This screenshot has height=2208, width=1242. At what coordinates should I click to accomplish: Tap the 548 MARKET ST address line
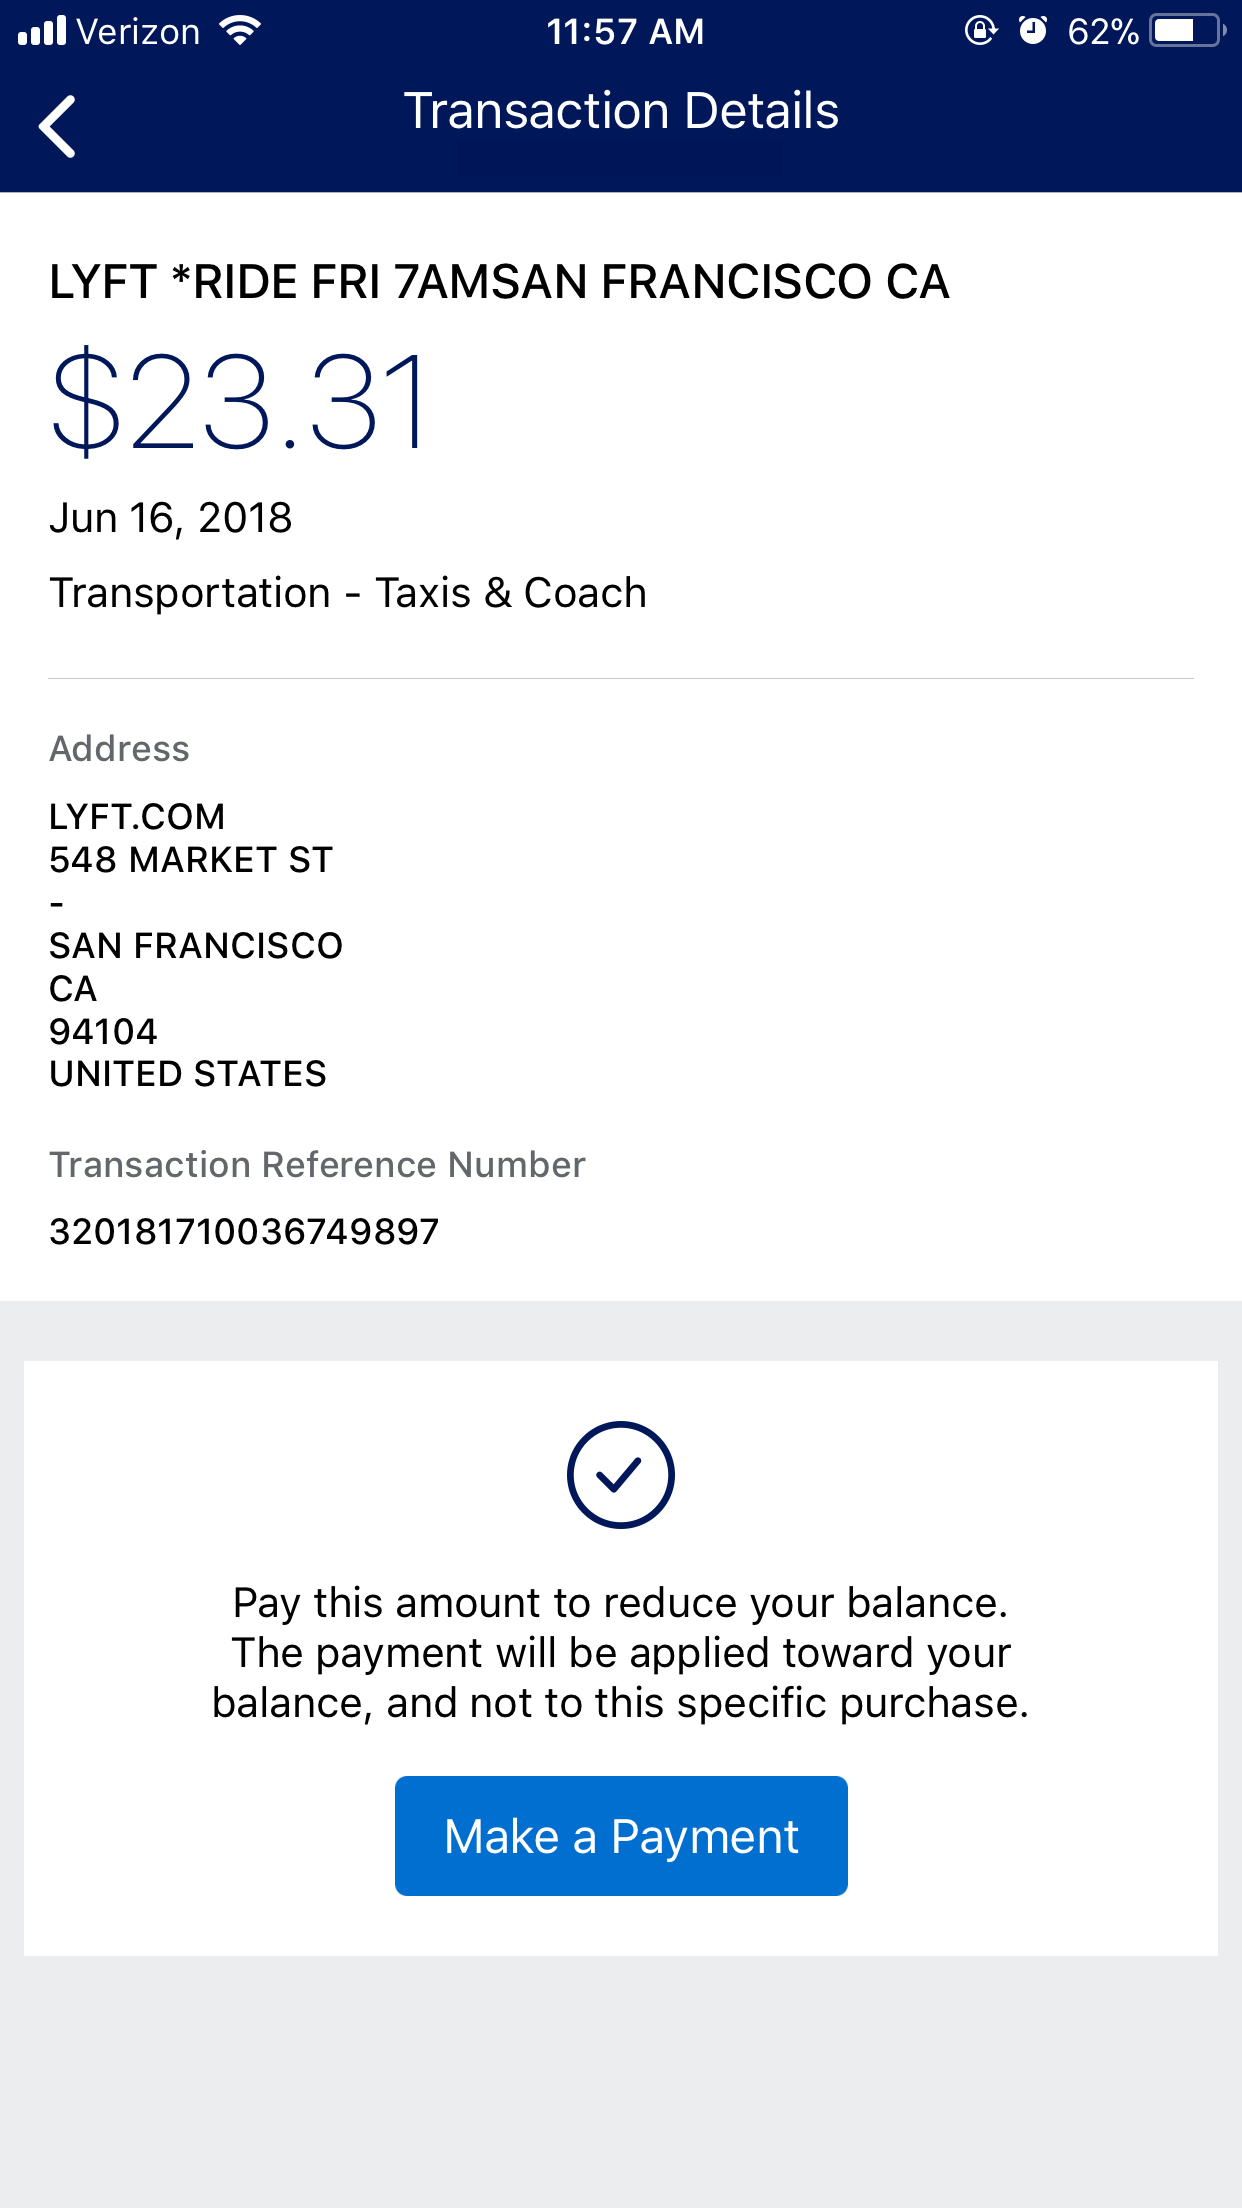click(x=191, y=860)
